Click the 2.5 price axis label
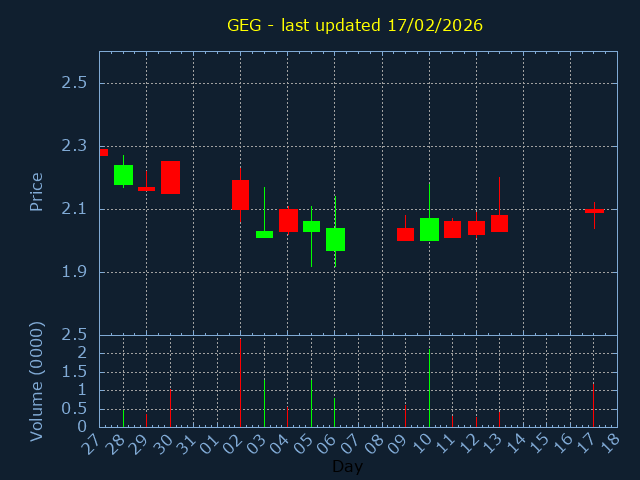 coord(75,83)
